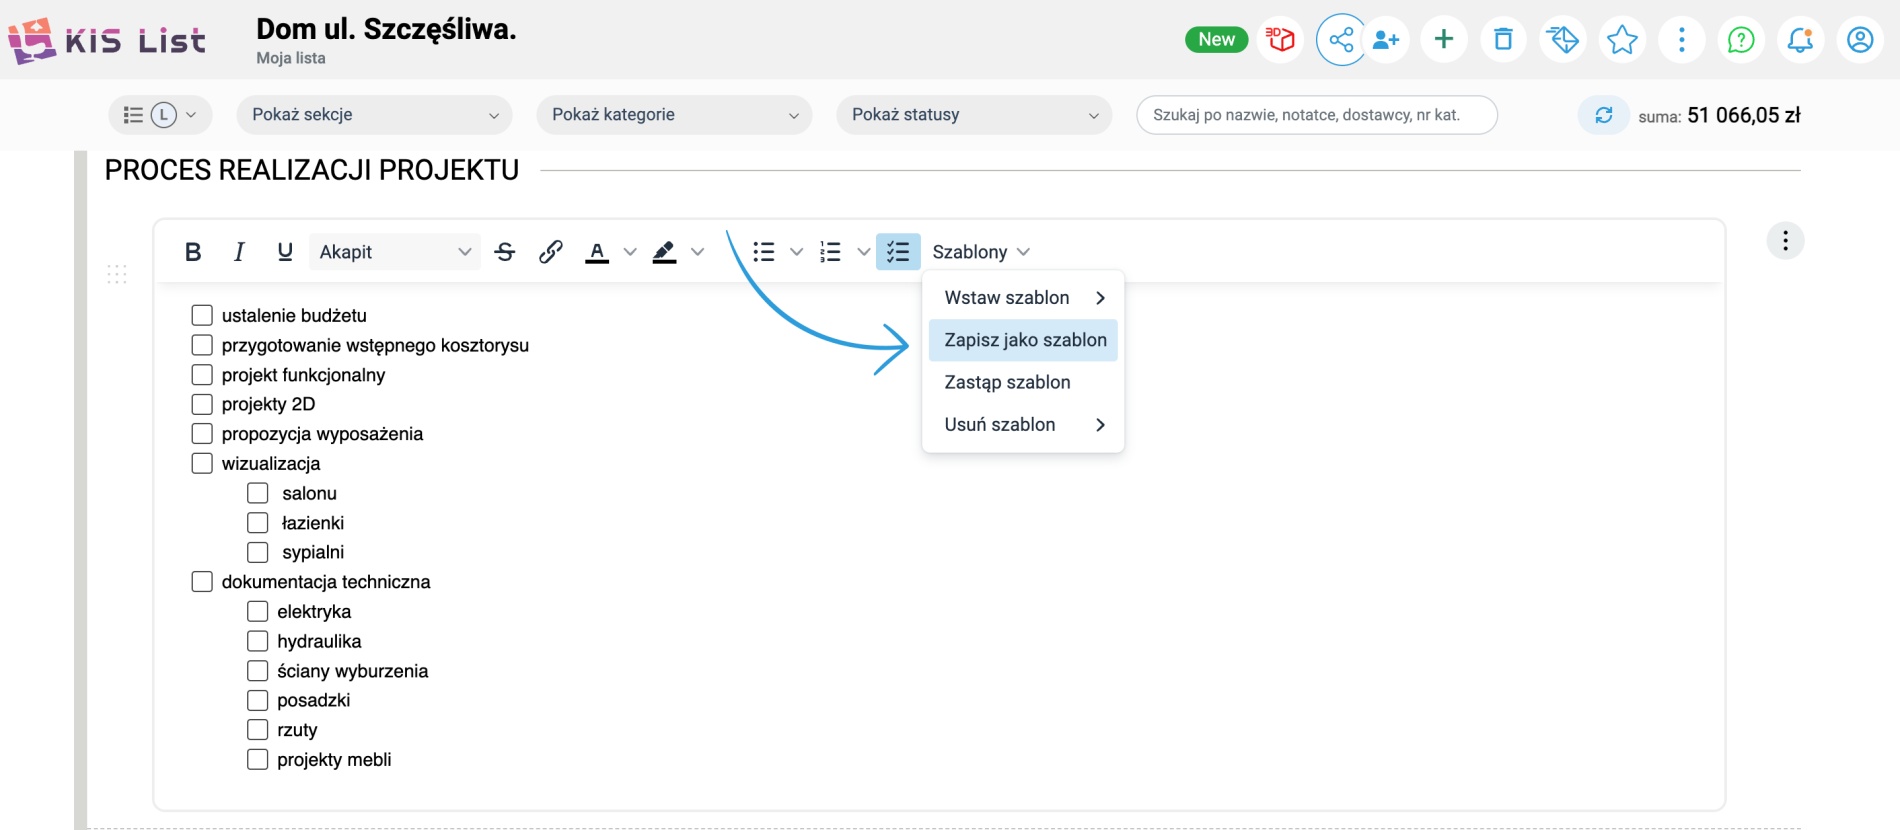The height and width of the screenshot is (830, 1900).
Task: Click the Szablony templates button
Action: [980, 252]
